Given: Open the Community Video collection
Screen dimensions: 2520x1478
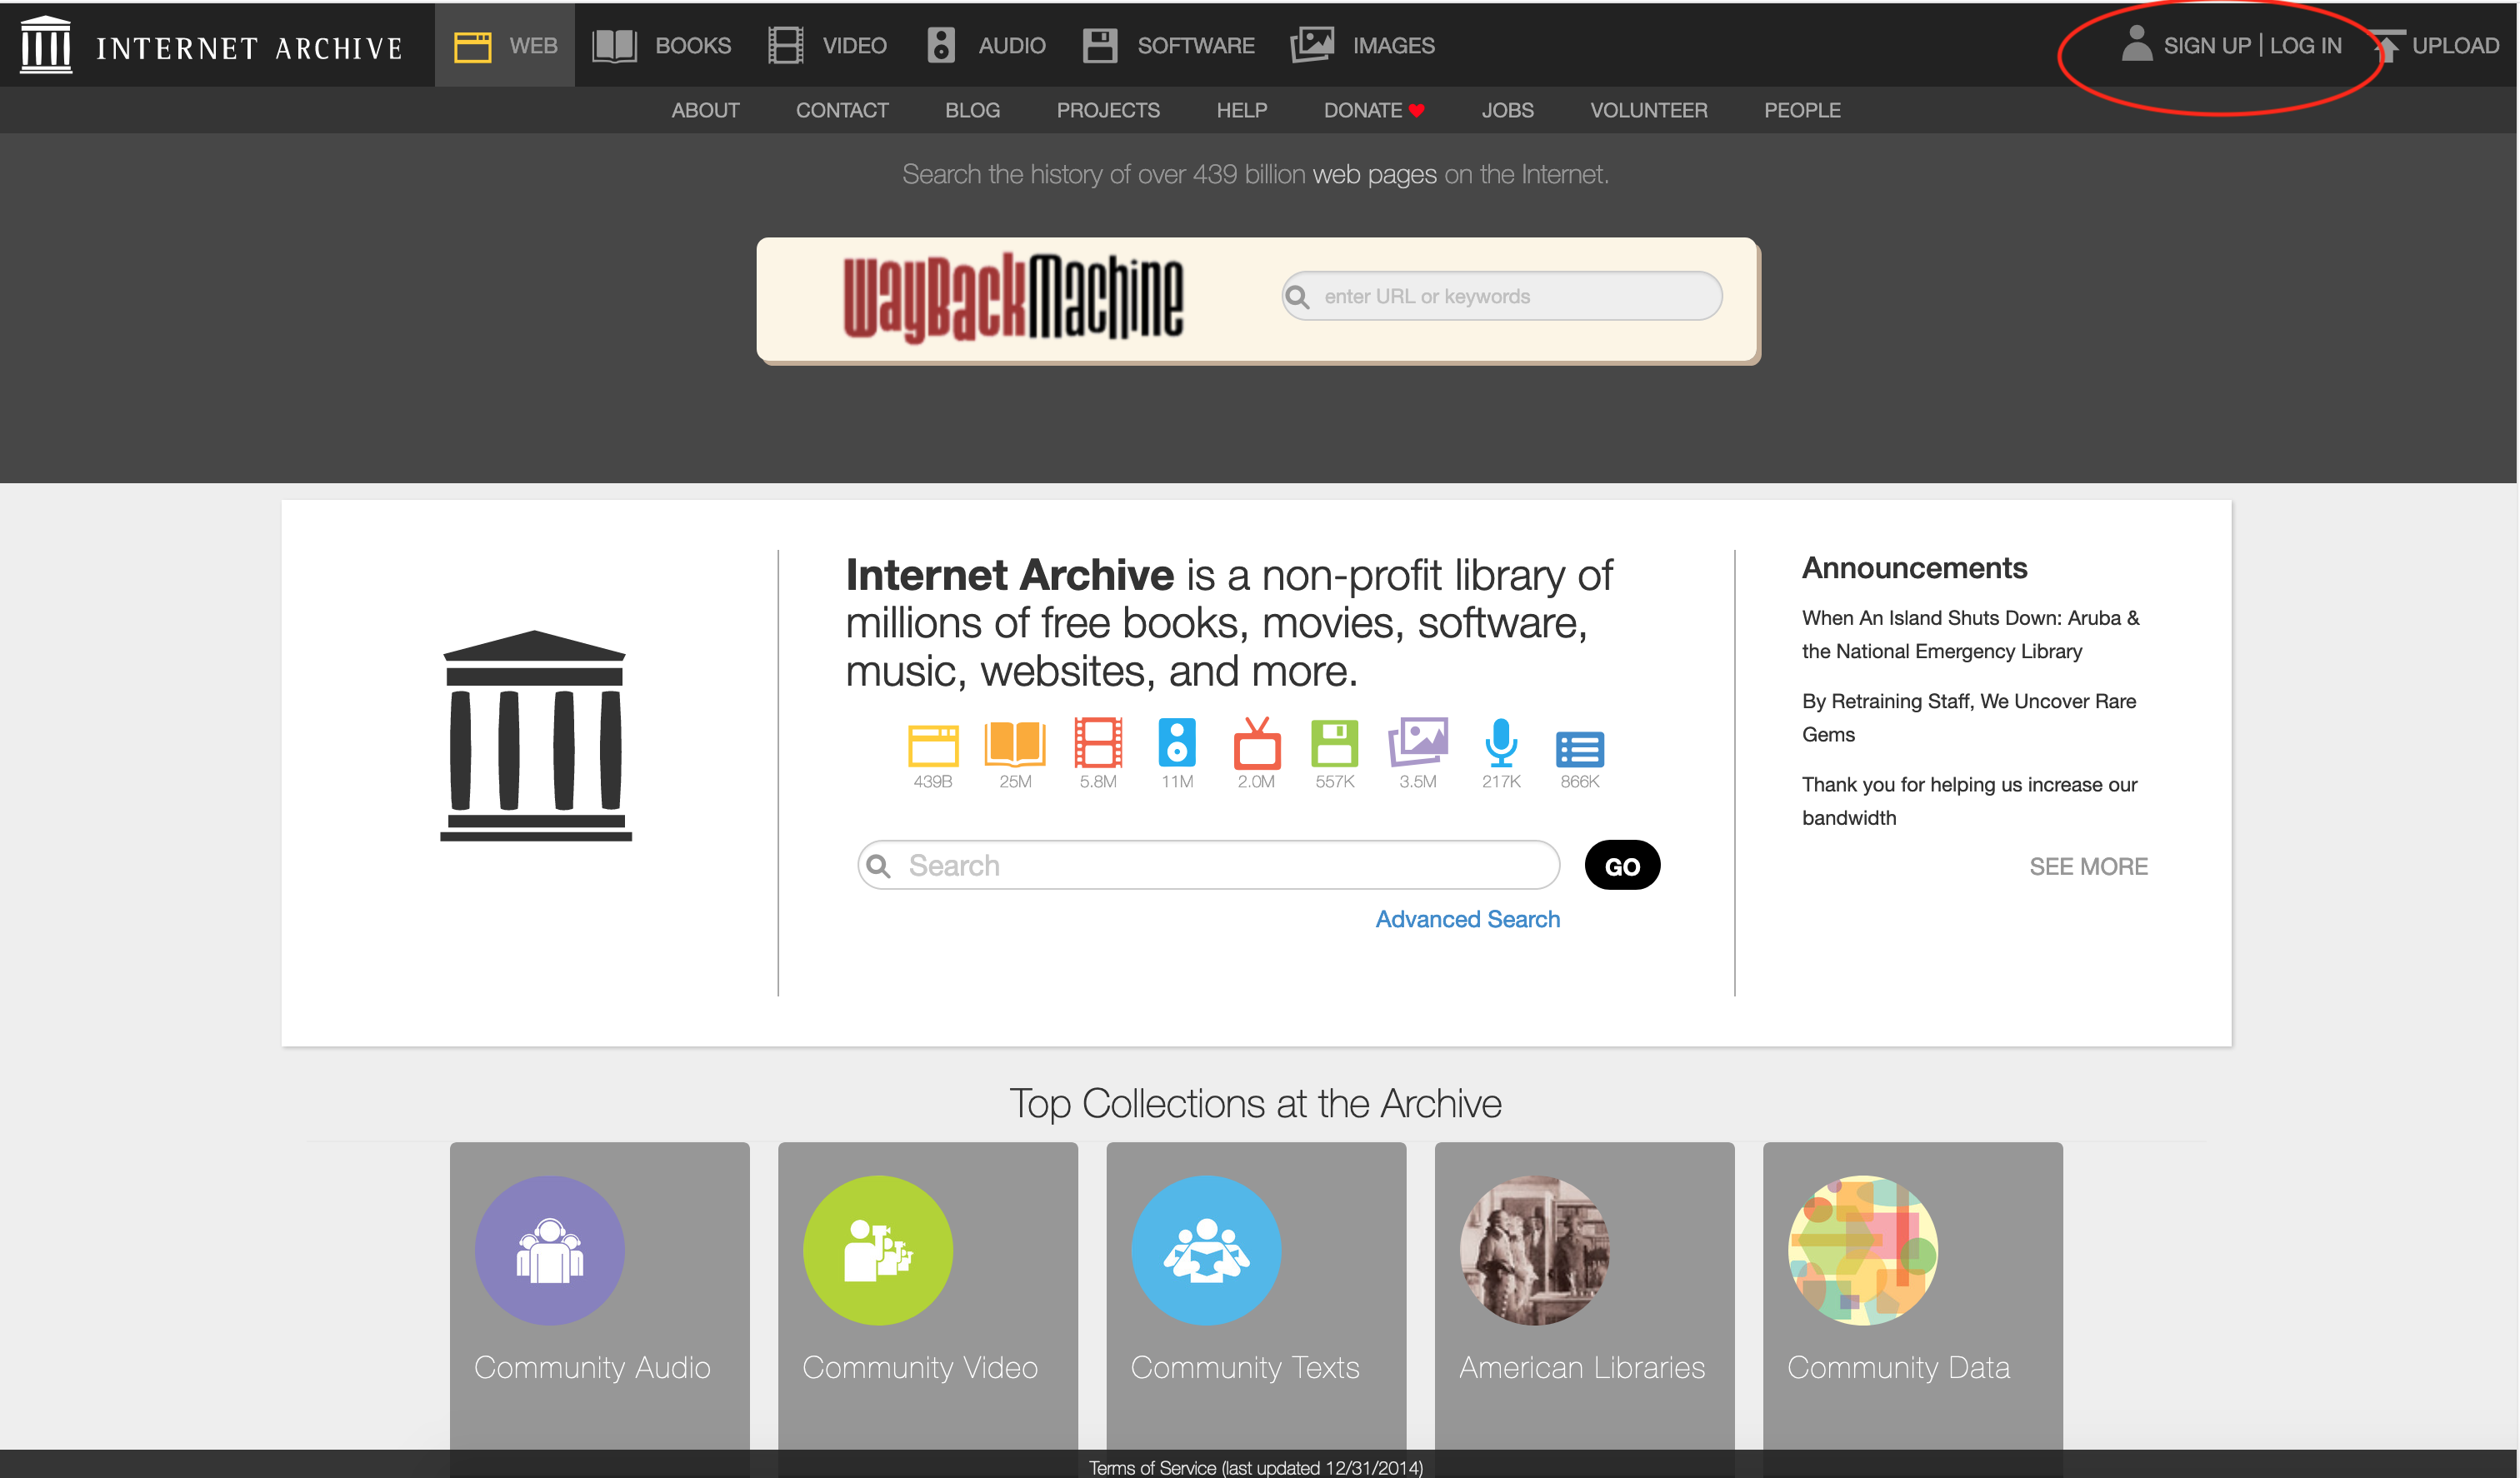Looking at the screenshot, I should (x=927, y=1296).
